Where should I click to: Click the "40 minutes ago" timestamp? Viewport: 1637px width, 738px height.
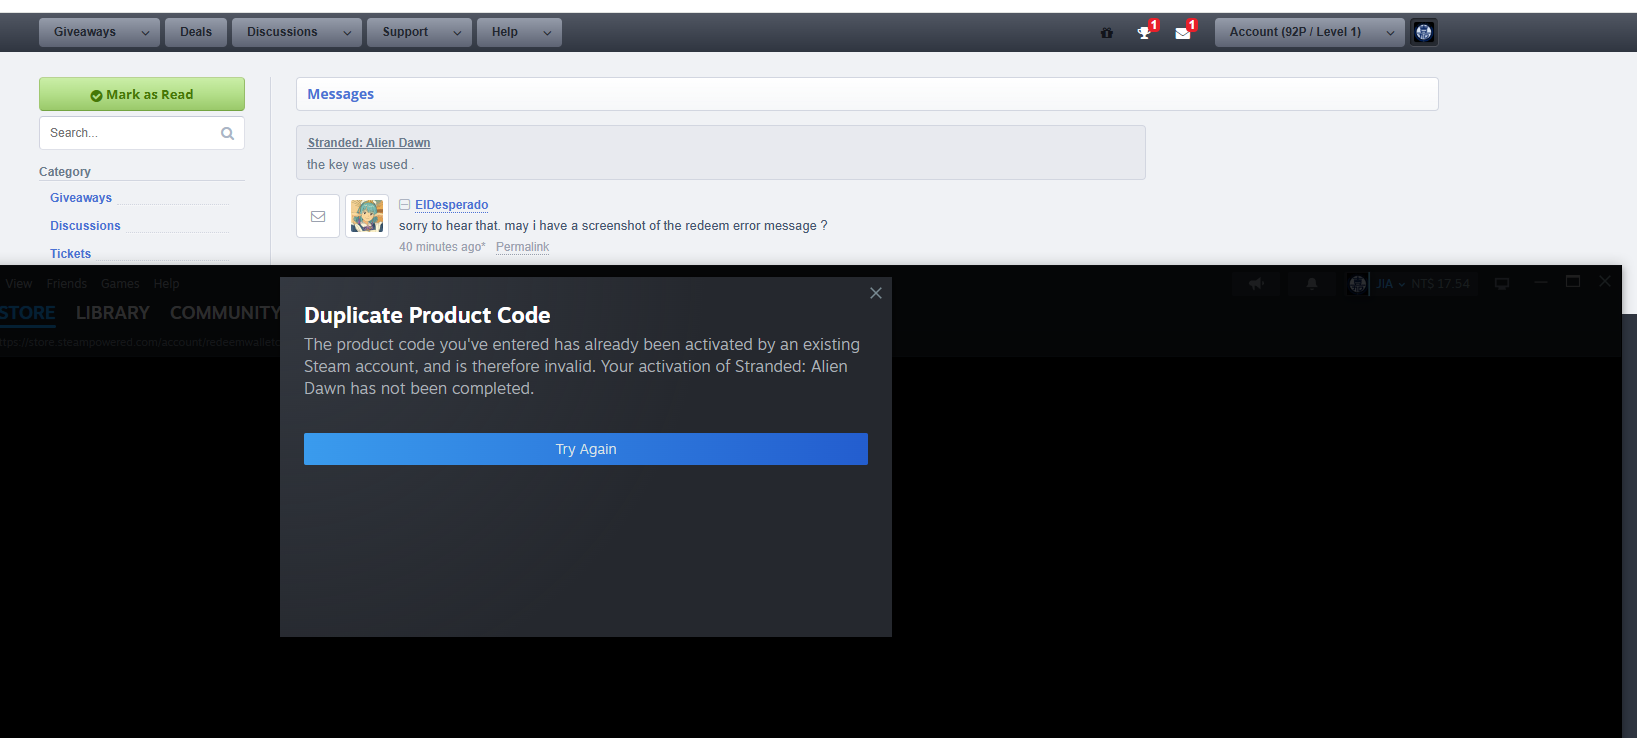(442, 247)
